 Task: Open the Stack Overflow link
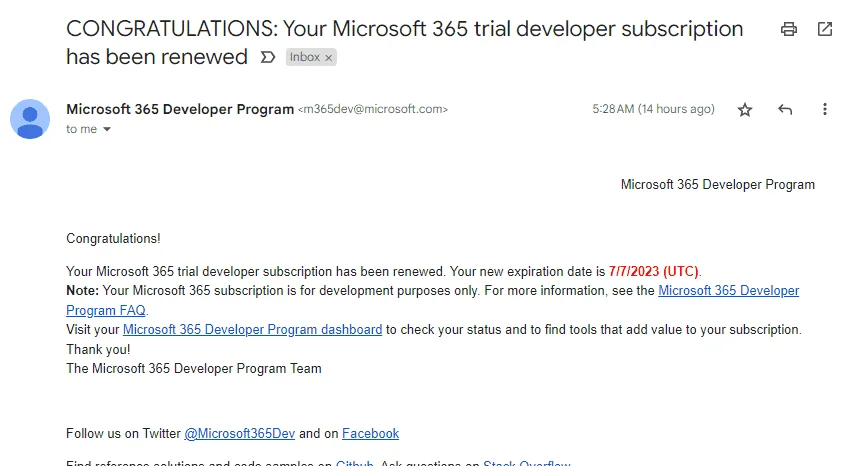click(x=526, y=463)
